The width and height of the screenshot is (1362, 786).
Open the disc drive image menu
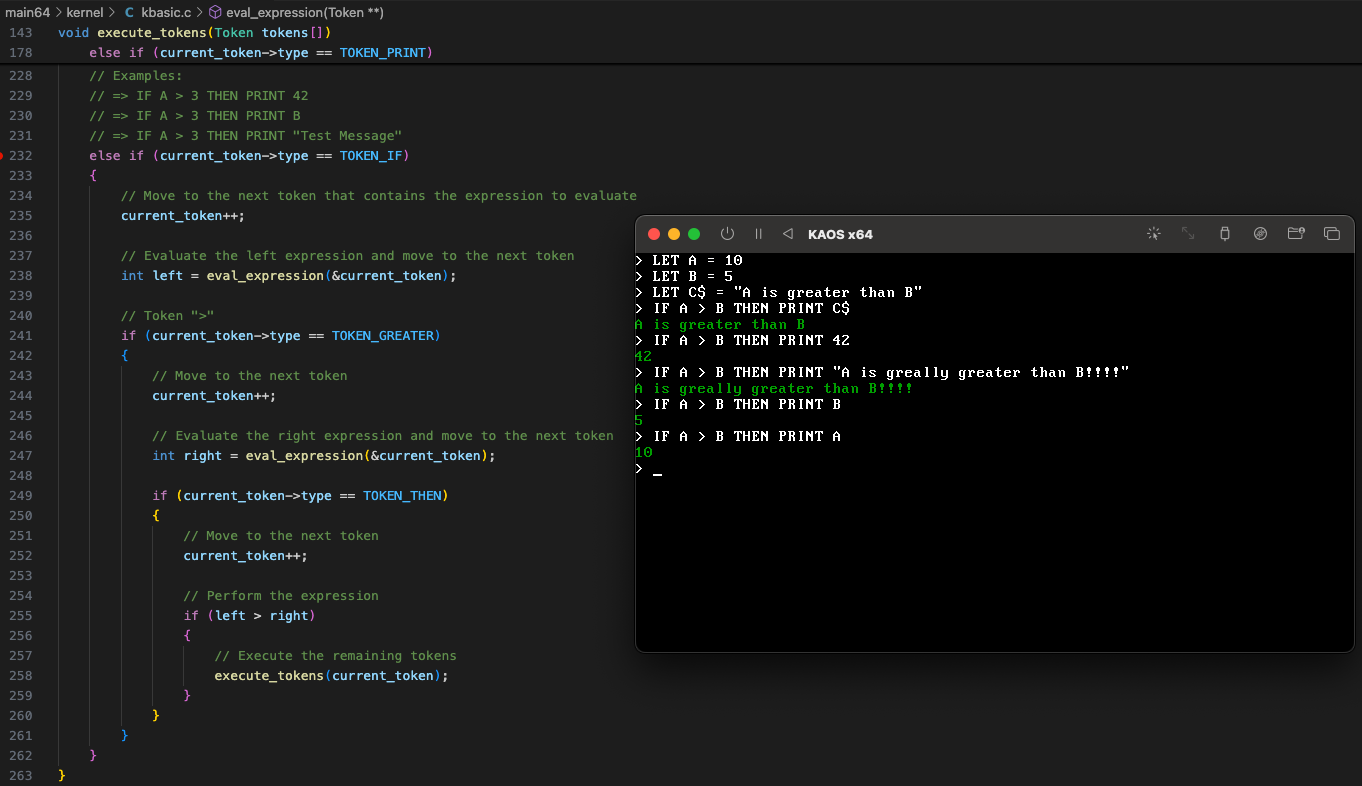(1260, 234)
